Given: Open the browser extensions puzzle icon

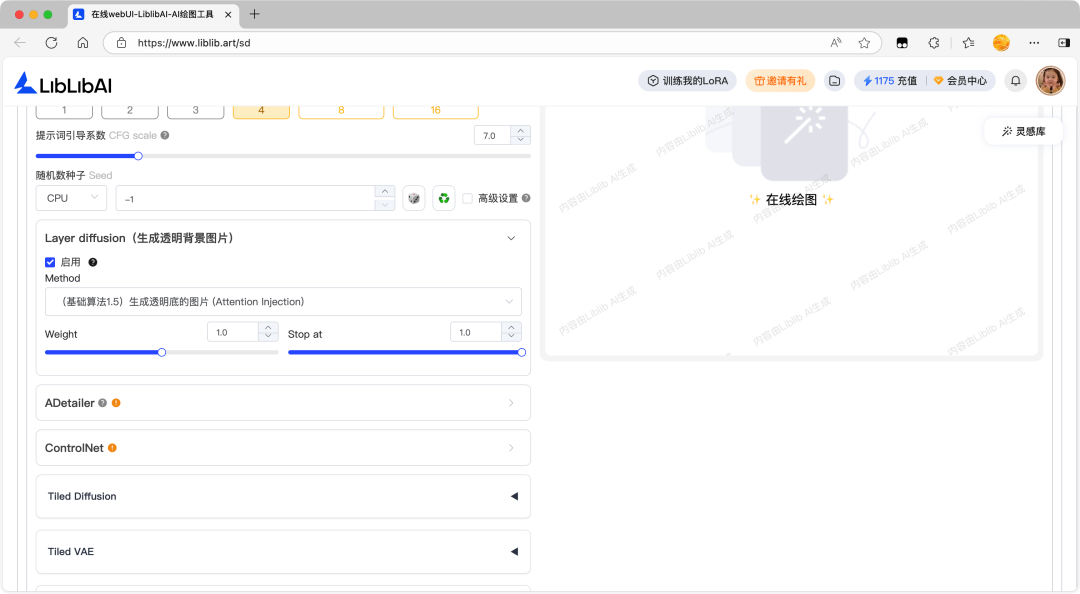Looking at the screenshot, I should click(933, 43).
